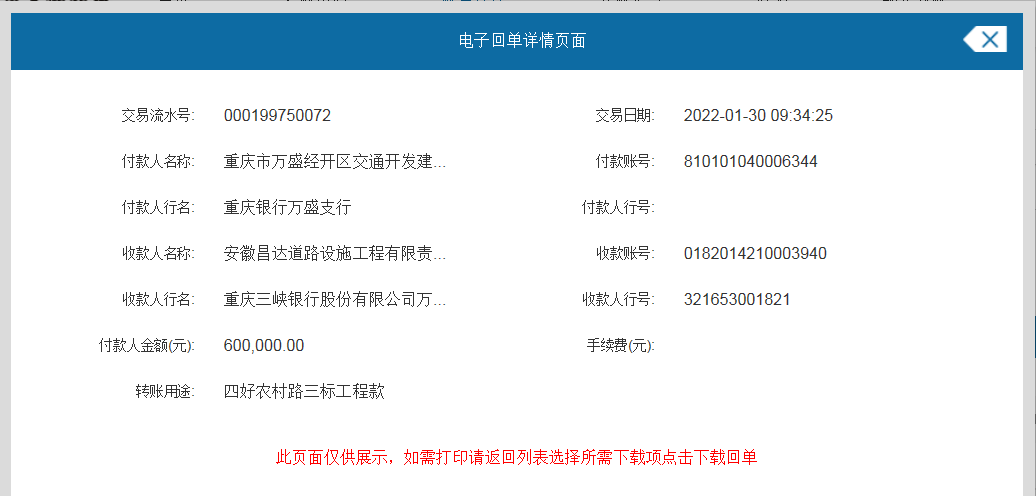Click the 付款人行号 label
This screenshot has width=1036, height=496.
(x=618, y=208)
